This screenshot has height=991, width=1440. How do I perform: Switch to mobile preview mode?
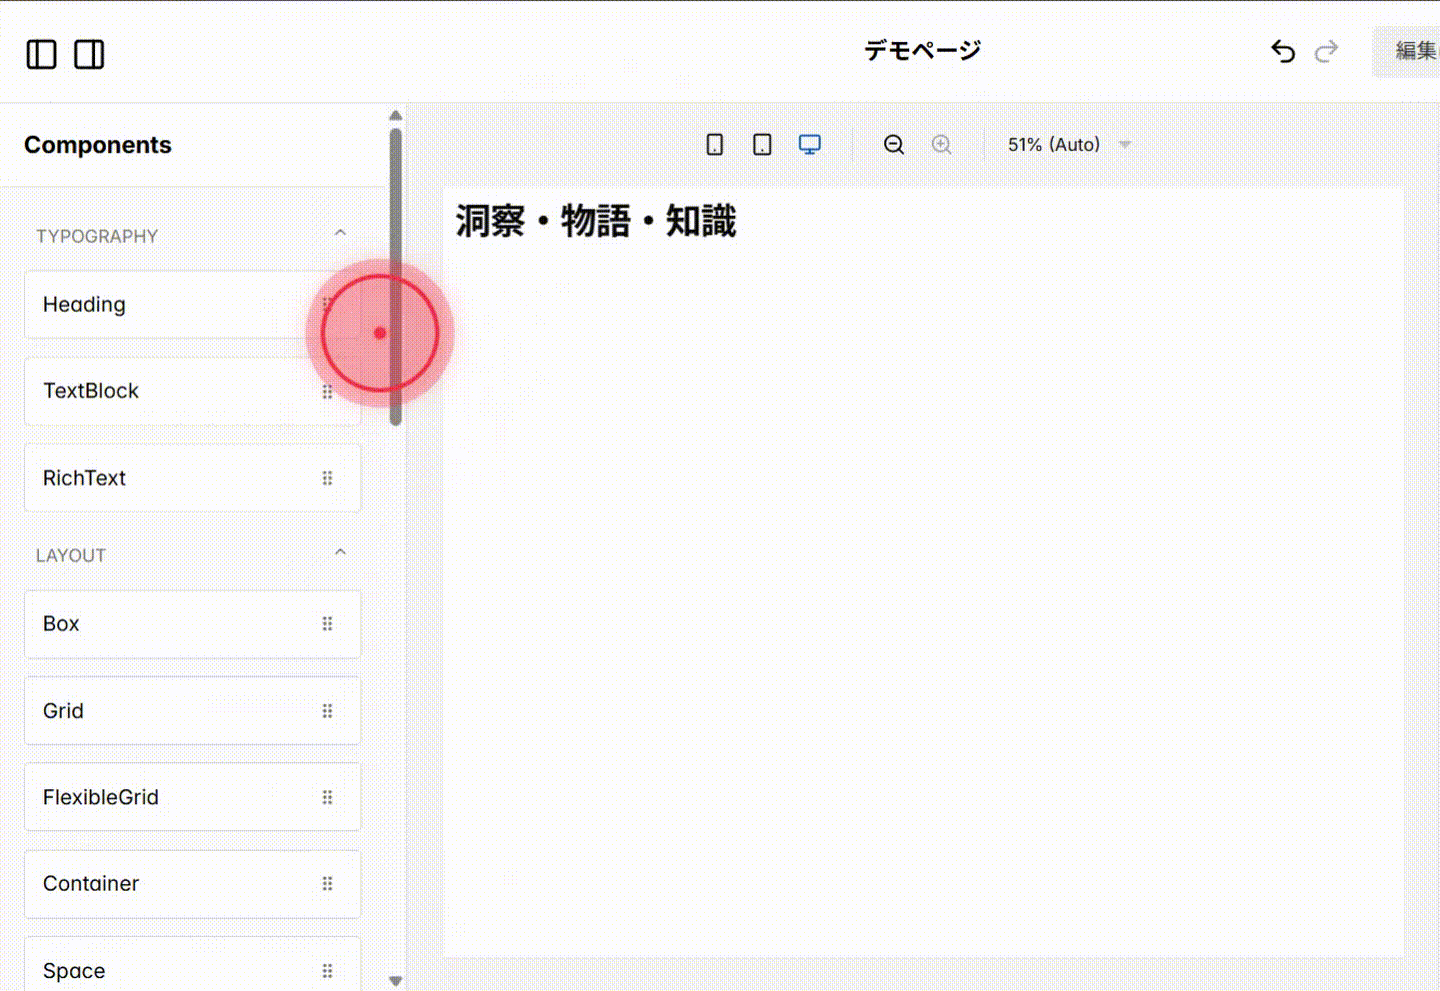[714, 144]
